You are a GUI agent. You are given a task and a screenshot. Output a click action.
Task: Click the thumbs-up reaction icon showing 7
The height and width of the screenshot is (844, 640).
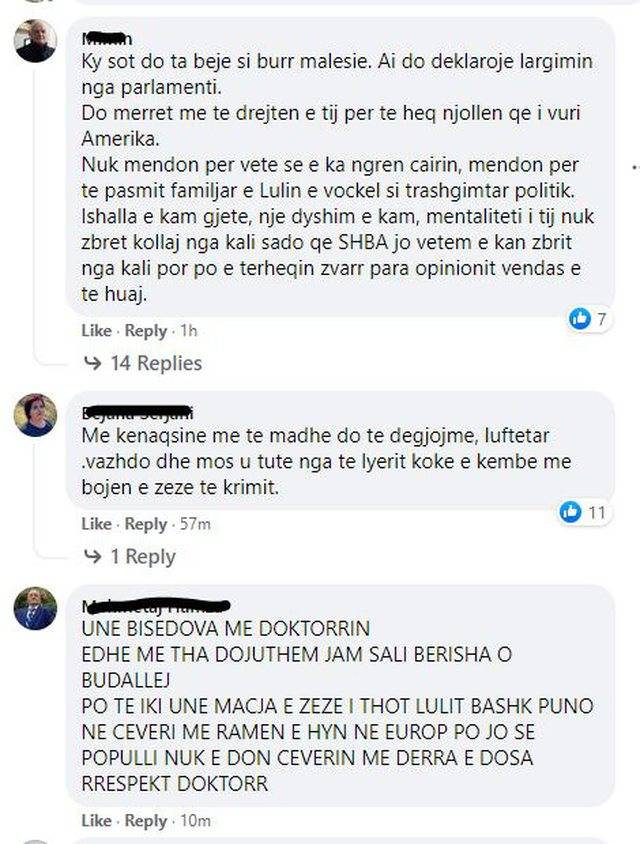[580, 319]
